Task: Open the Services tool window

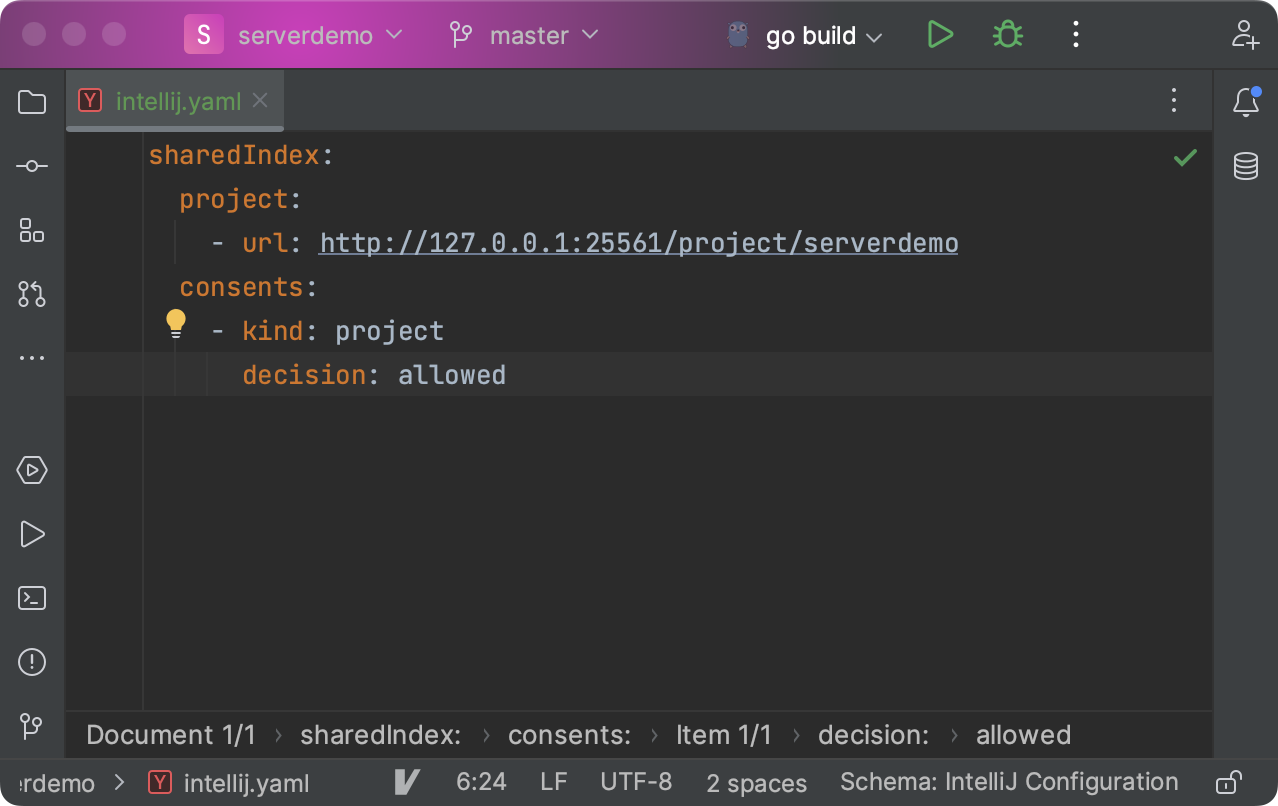Action: pos(31,470)
